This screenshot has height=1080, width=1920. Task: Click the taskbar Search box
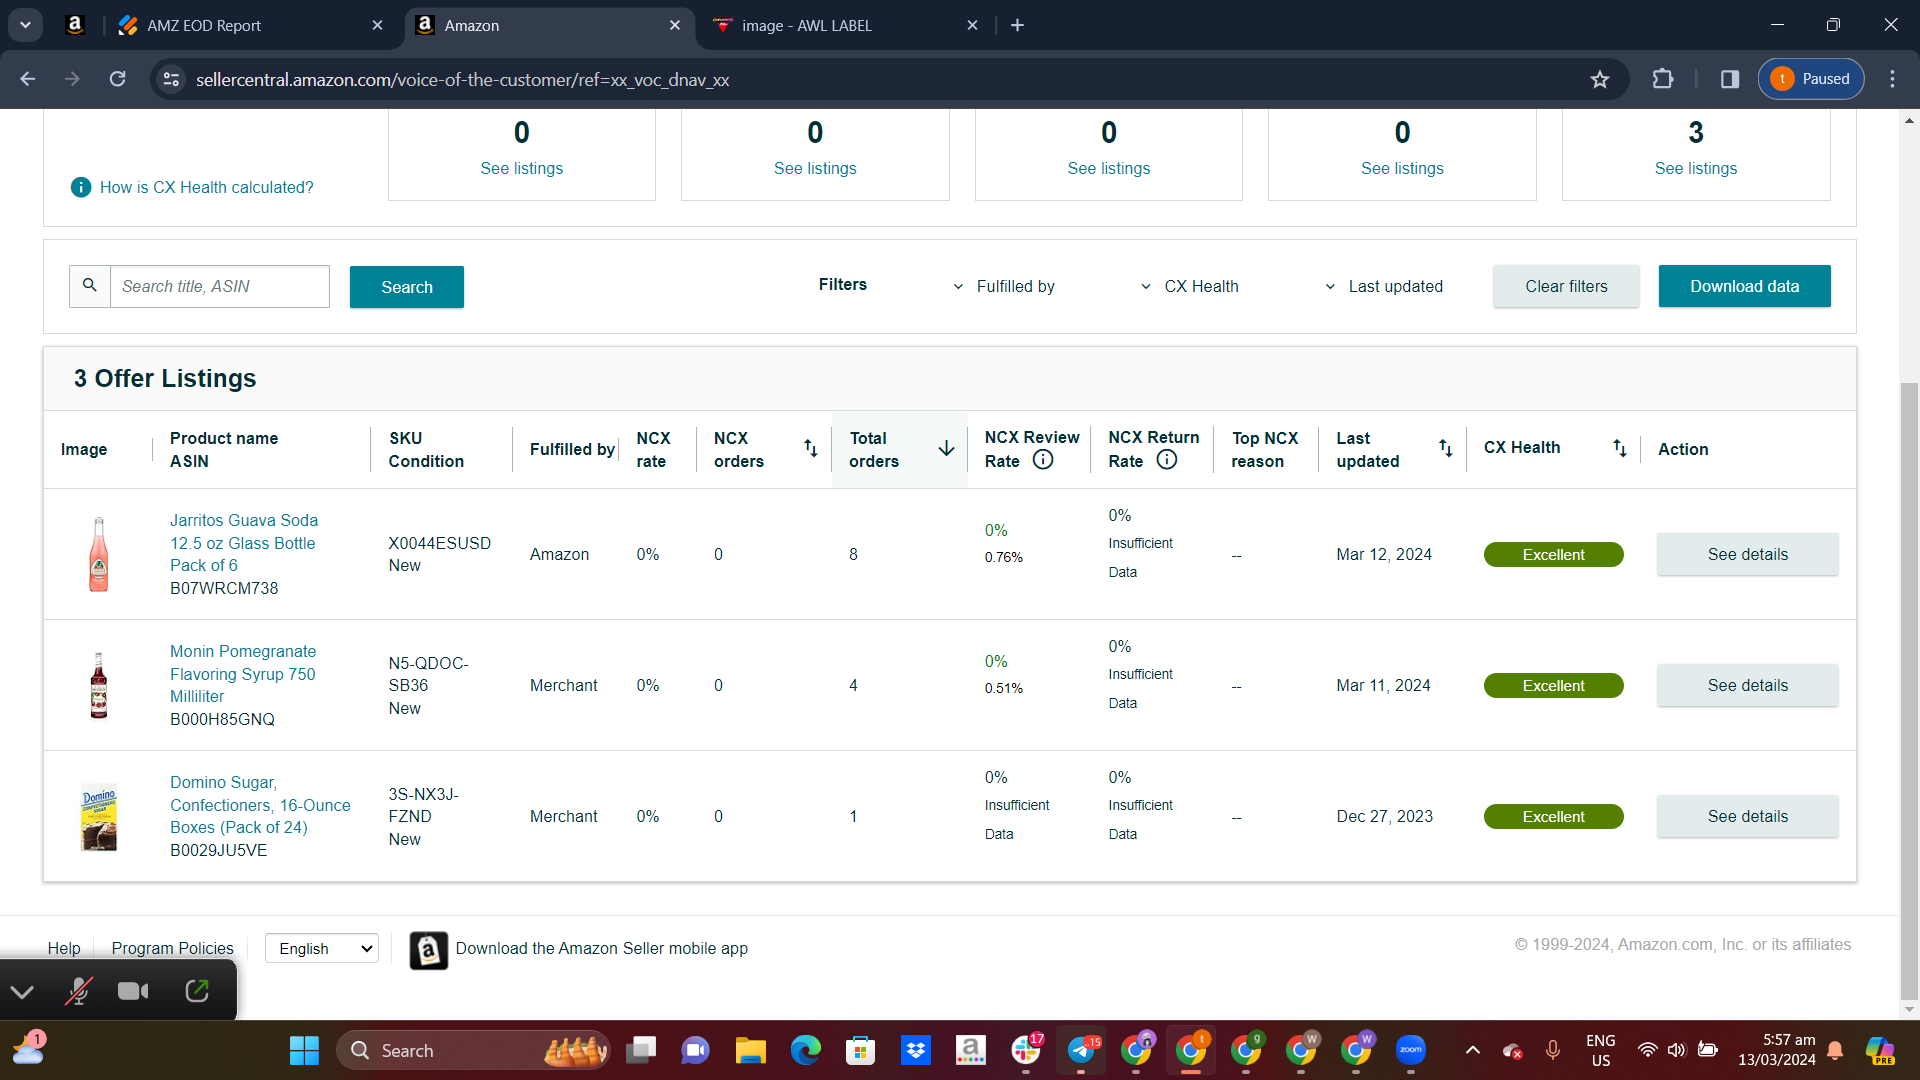[x=473, y=1050]
